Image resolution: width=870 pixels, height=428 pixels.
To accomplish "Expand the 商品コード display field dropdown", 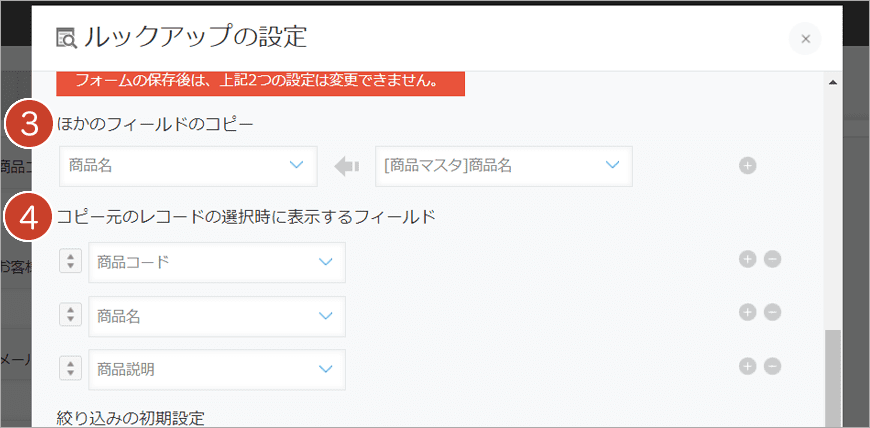I will pos(217,262).
